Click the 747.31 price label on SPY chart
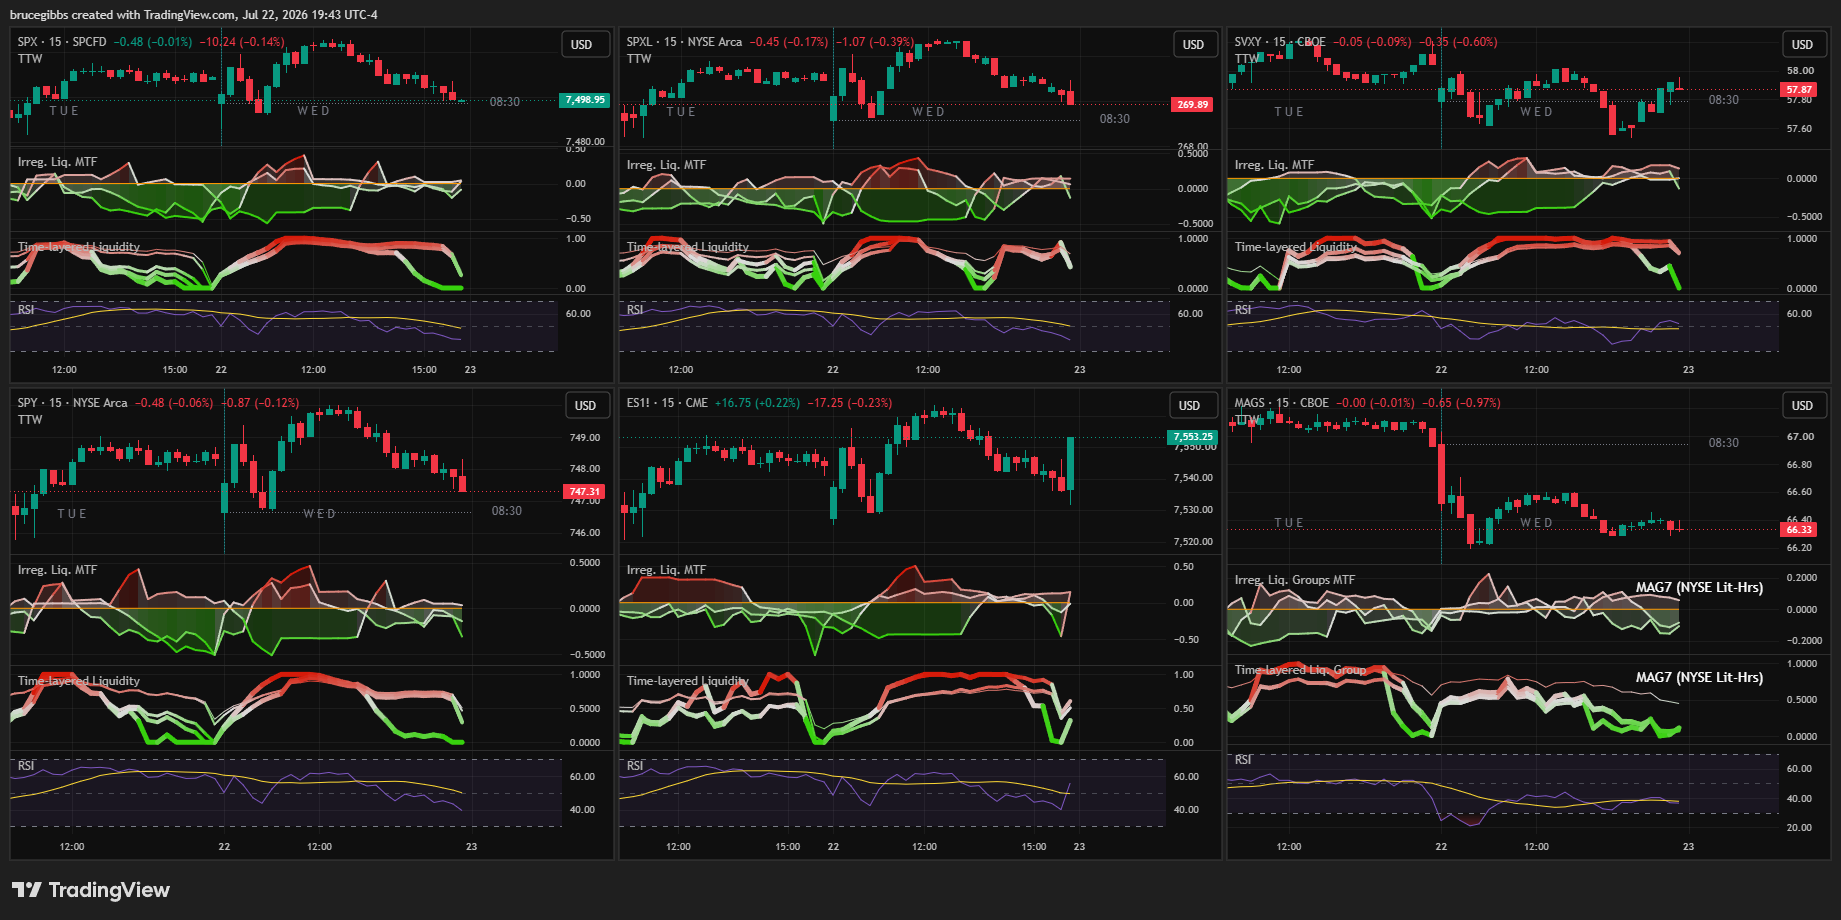 (585, 492)
